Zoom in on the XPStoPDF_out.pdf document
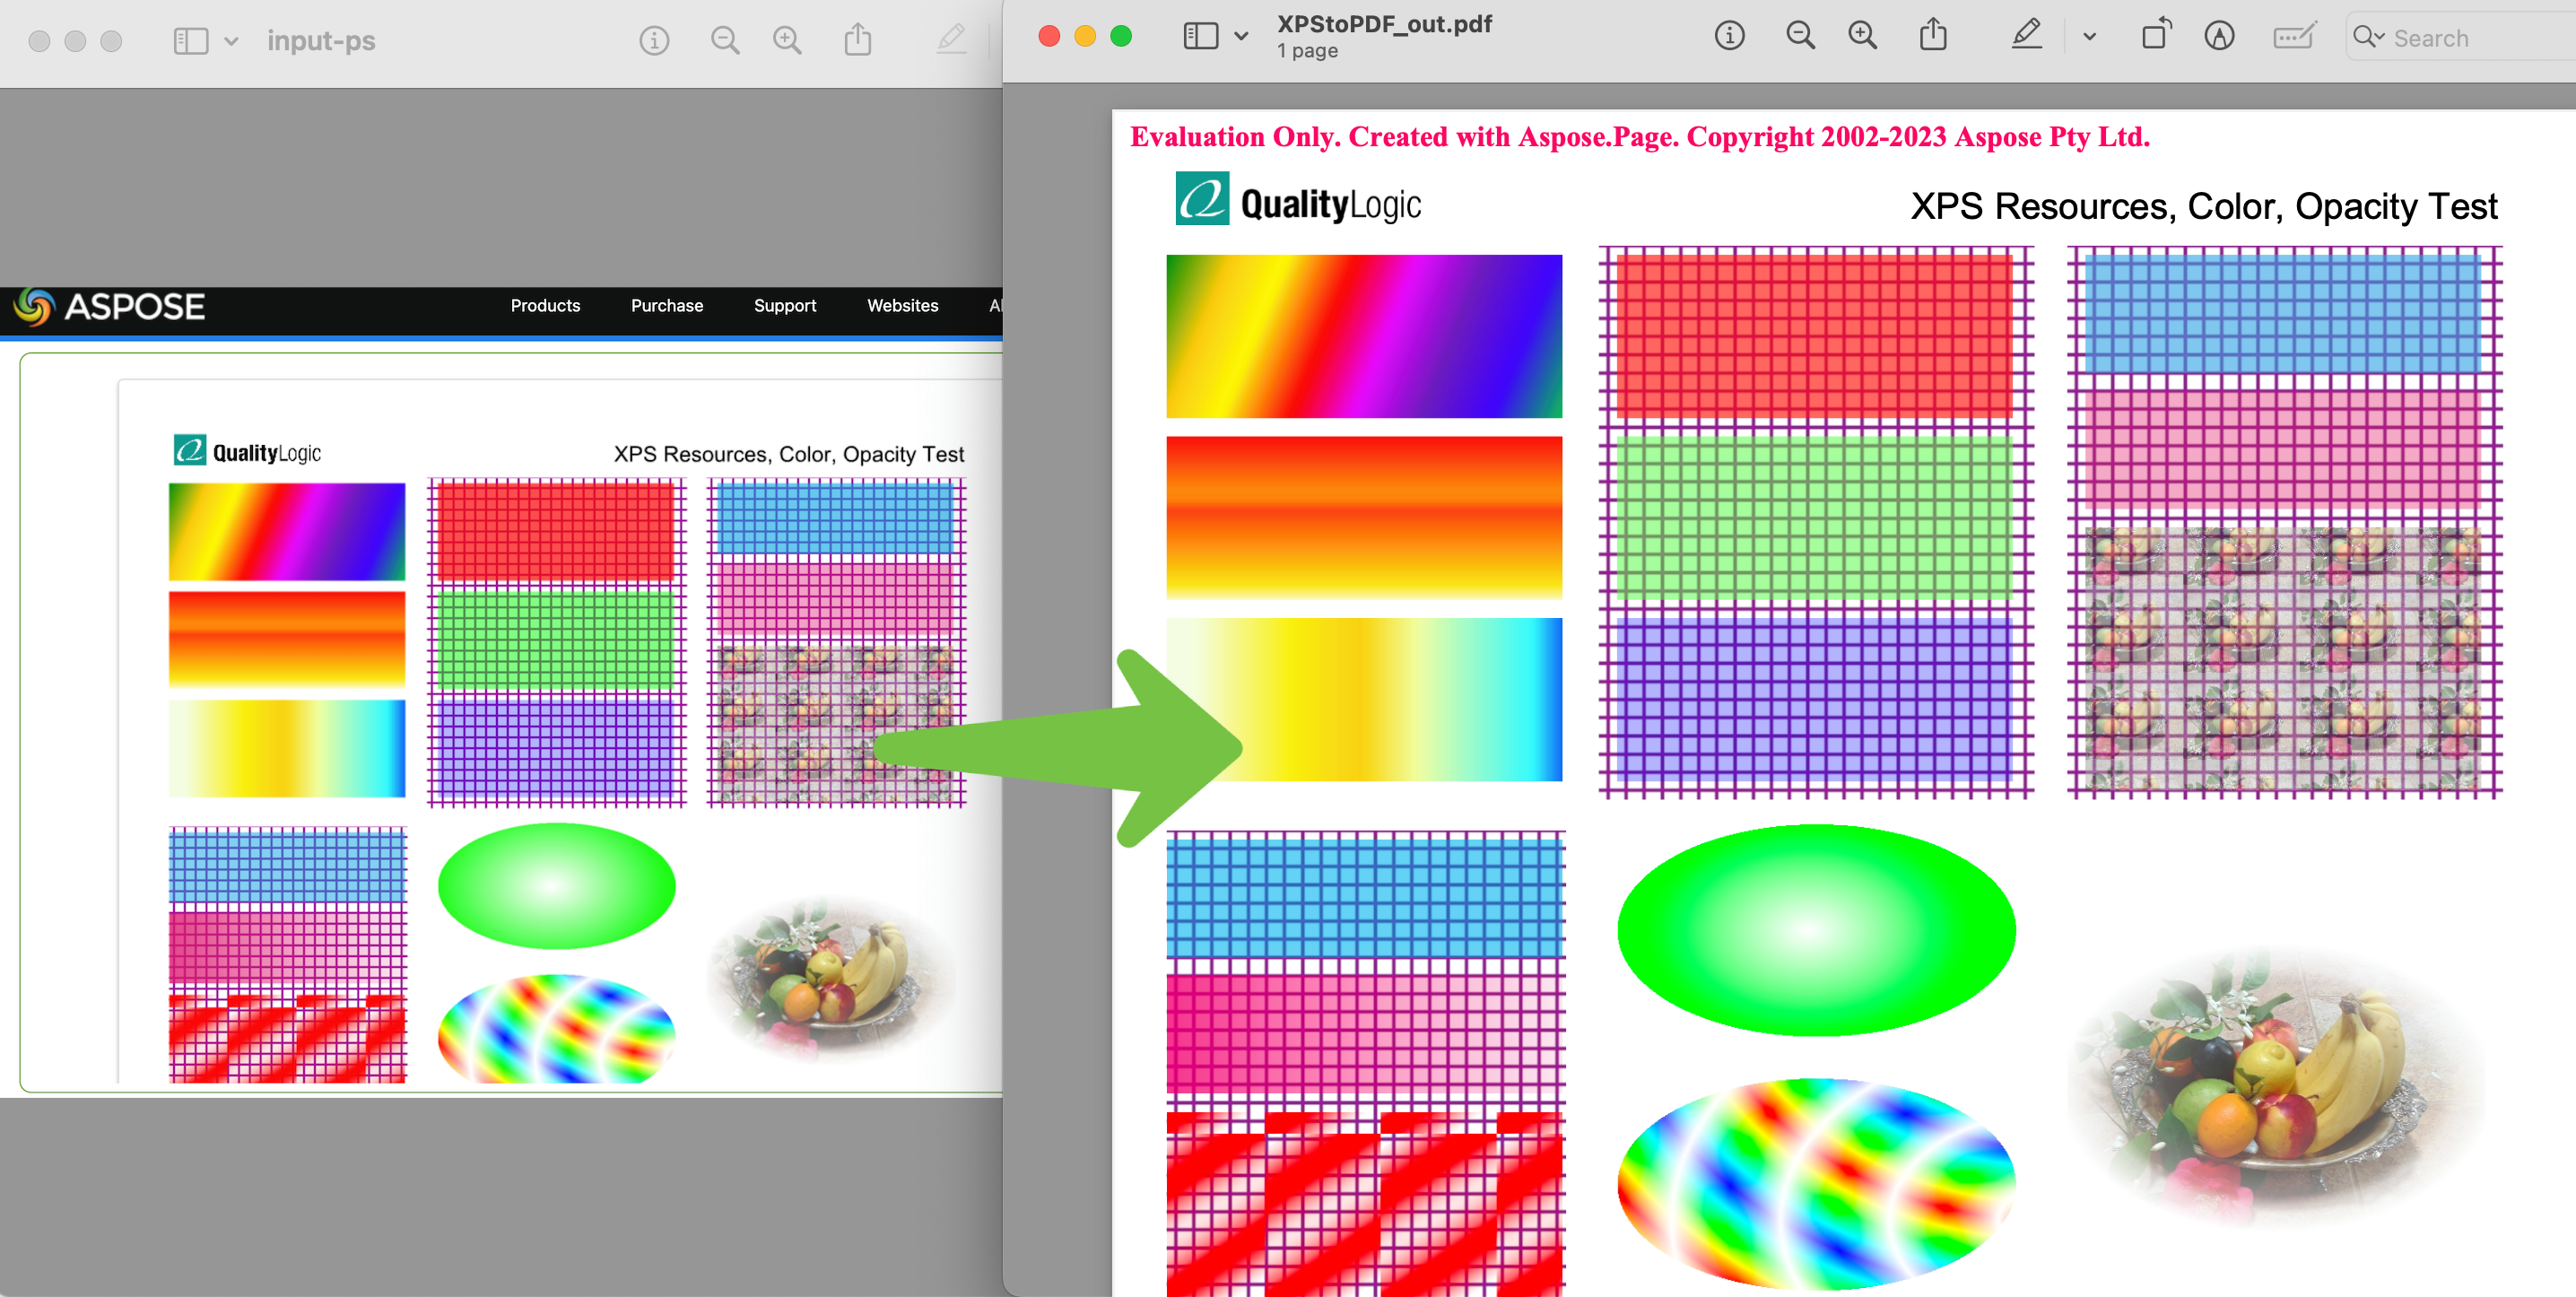This screenshot has width=2576, height=1297. tap(1862, 37)
